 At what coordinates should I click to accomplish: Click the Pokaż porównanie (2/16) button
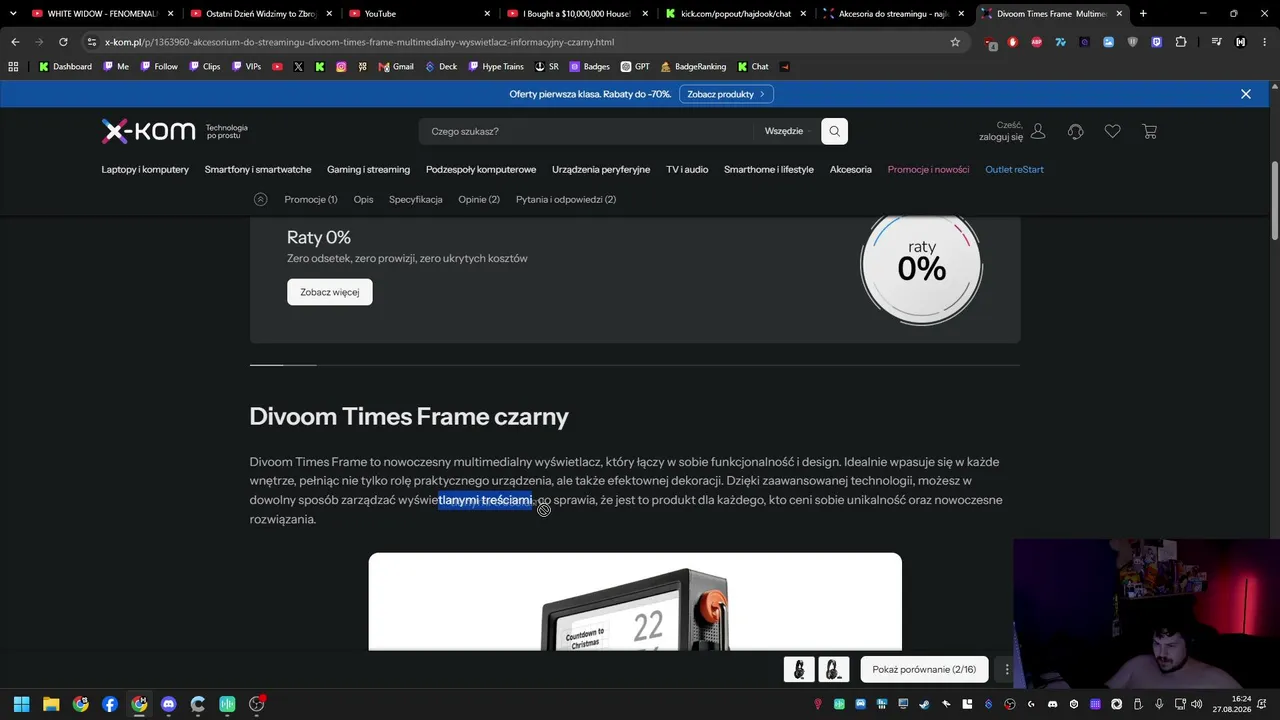[924, 669]
